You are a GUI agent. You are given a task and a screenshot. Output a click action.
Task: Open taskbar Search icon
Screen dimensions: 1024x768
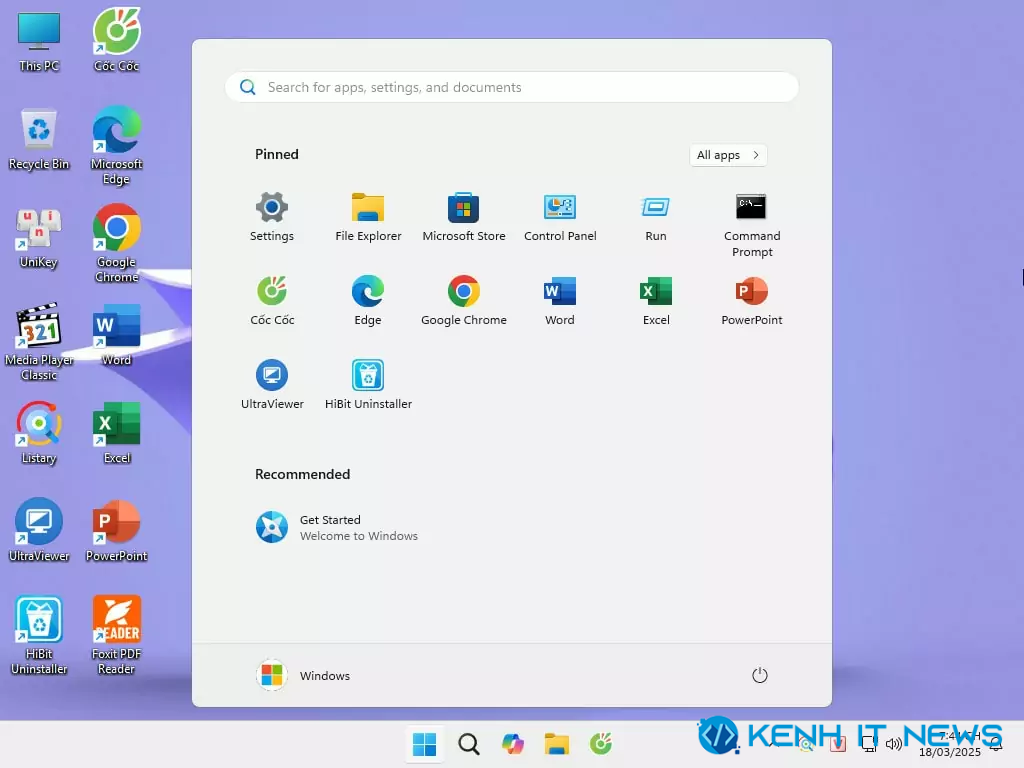pos(468,743)
